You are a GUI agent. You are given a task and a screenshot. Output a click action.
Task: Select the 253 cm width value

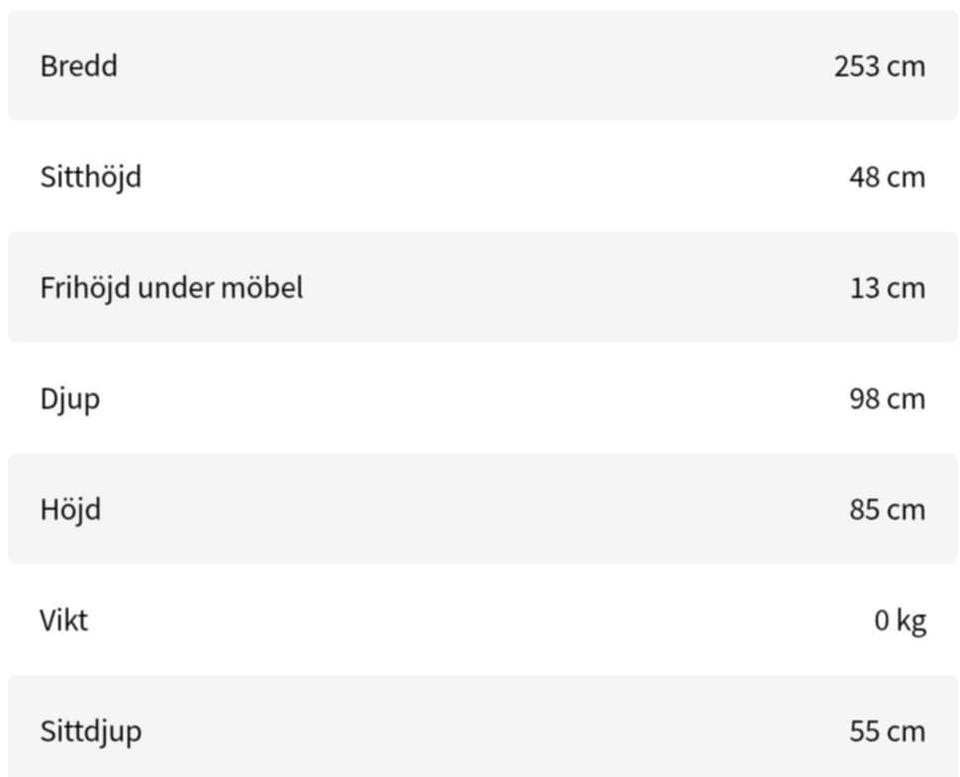tap(879, 67)
